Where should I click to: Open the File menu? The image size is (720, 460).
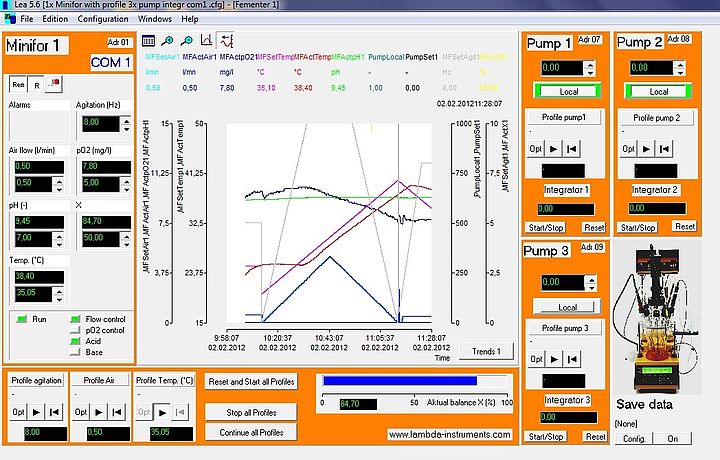click(x=27, y=19)
